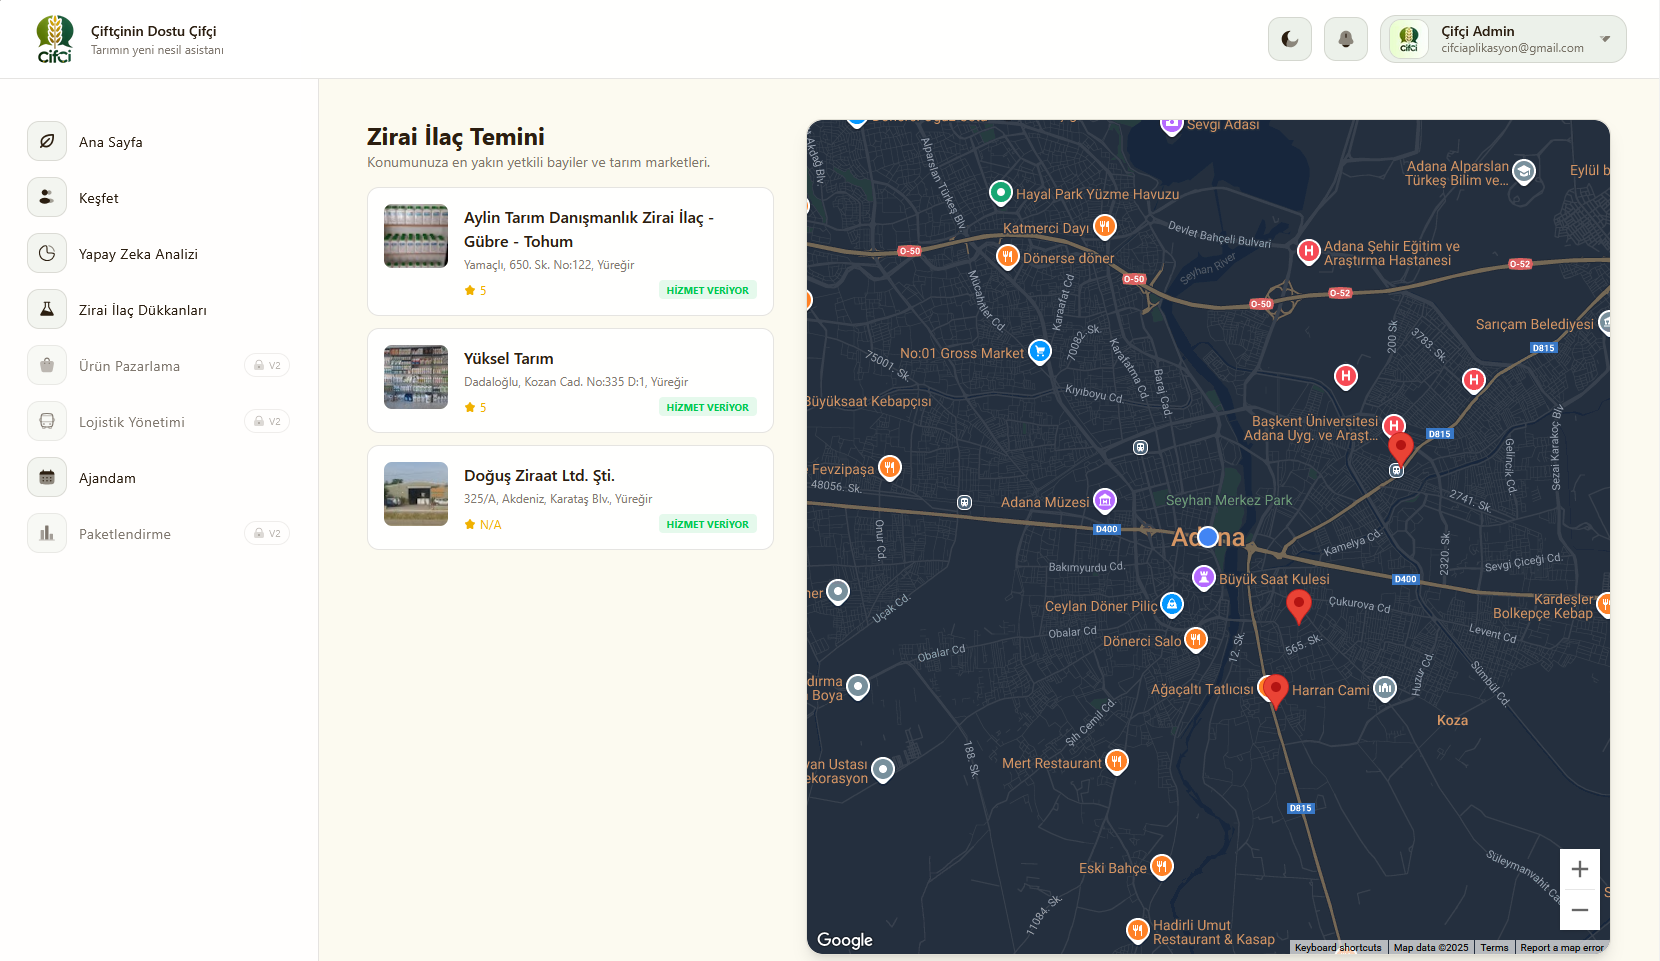Click the Paketlendirme bar chart icon
This screenshot has width=1660, height=961.
coord(47,534)
